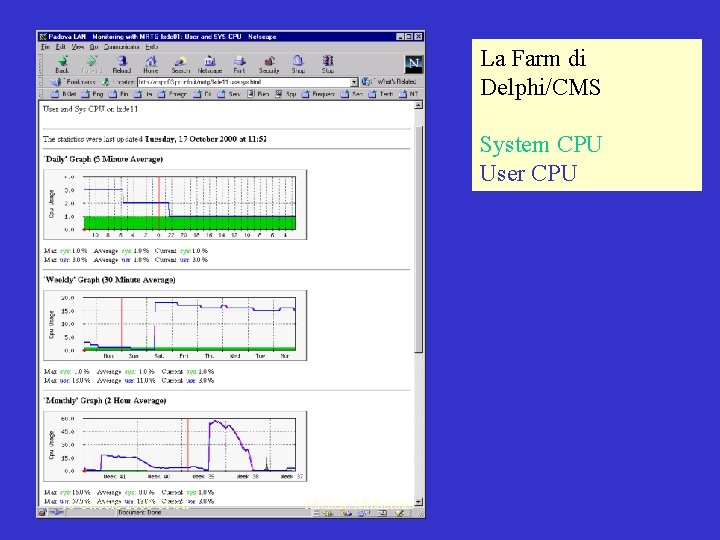Click the 'Daily' Graph (5 Minute Average) heading

(x=103, y=159)
